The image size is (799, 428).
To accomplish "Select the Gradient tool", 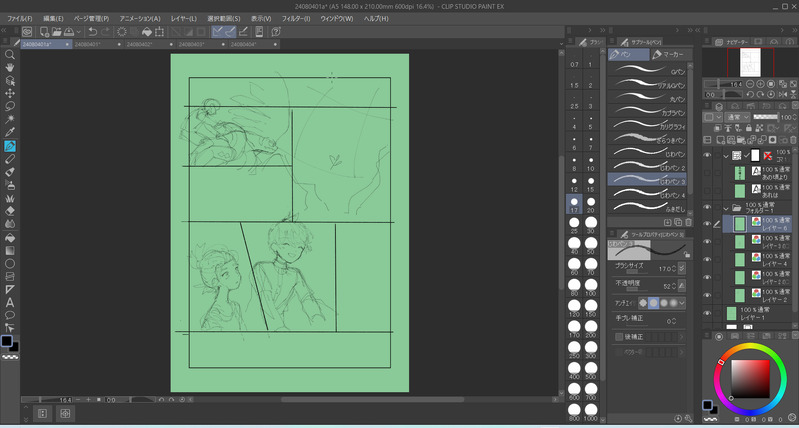I will 10,251.
